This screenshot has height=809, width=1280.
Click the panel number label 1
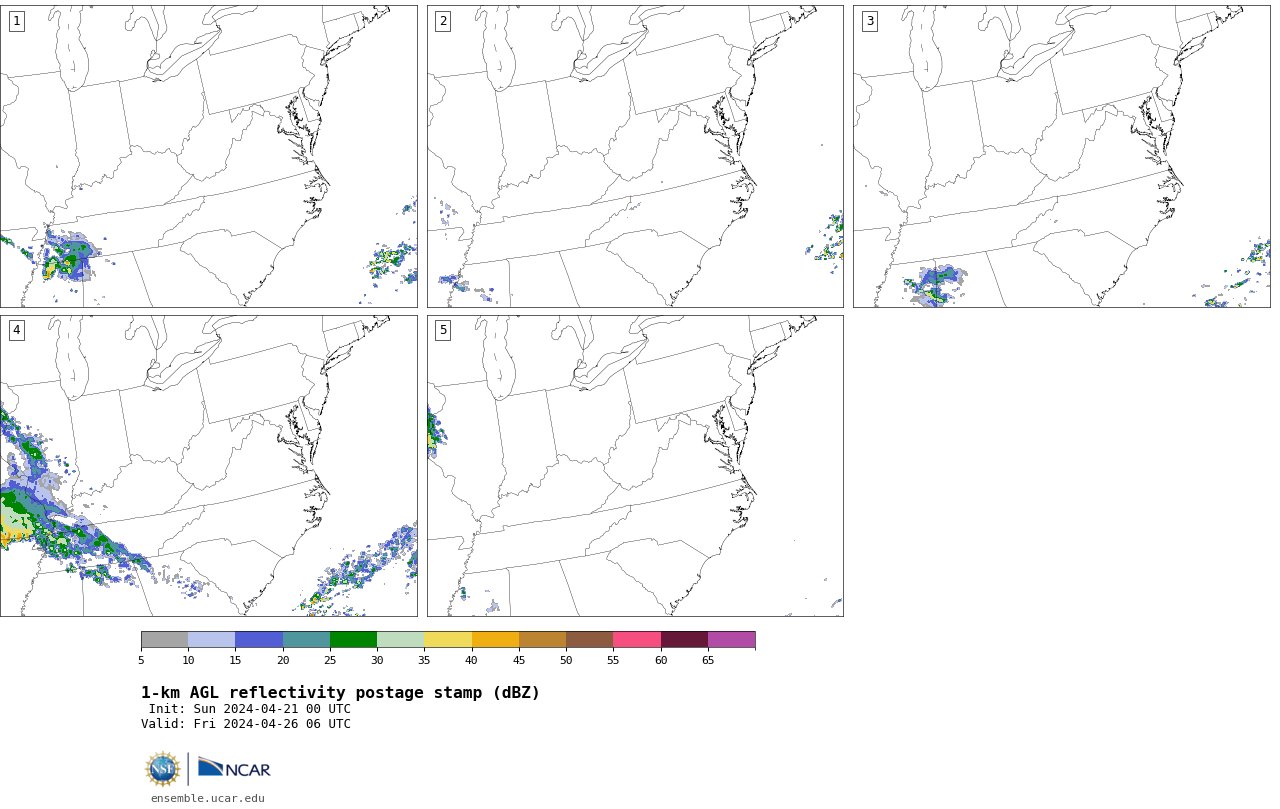[16, 21]
